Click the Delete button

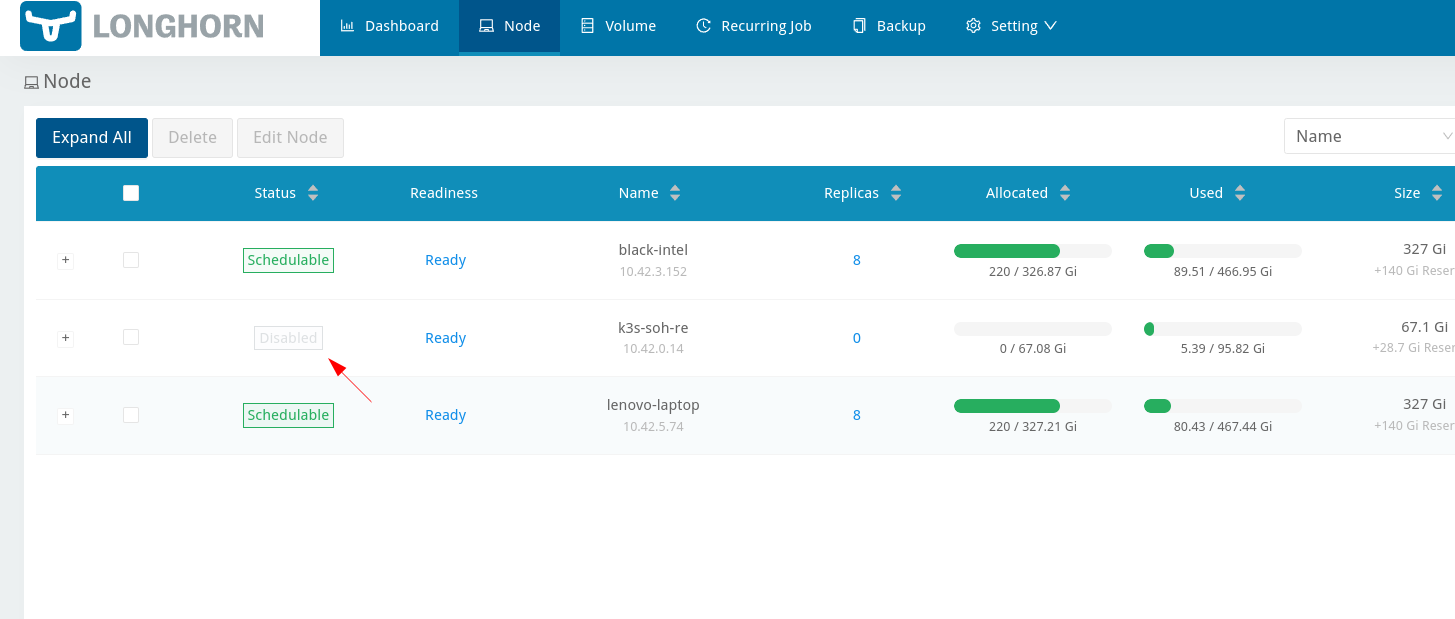(x=192, y=138)
